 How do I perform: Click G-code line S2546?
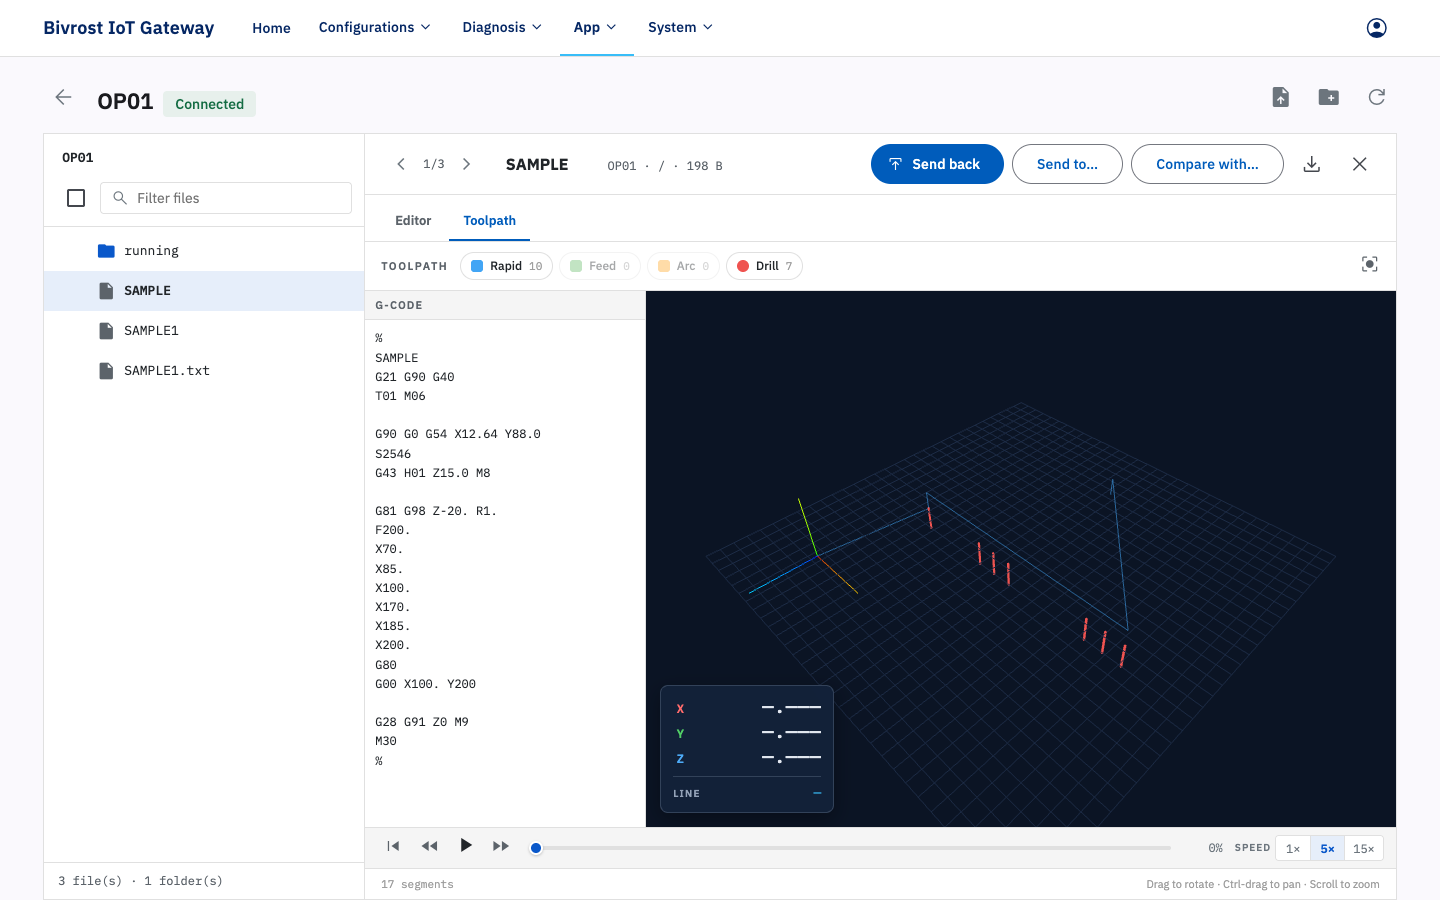coord(393,454)
